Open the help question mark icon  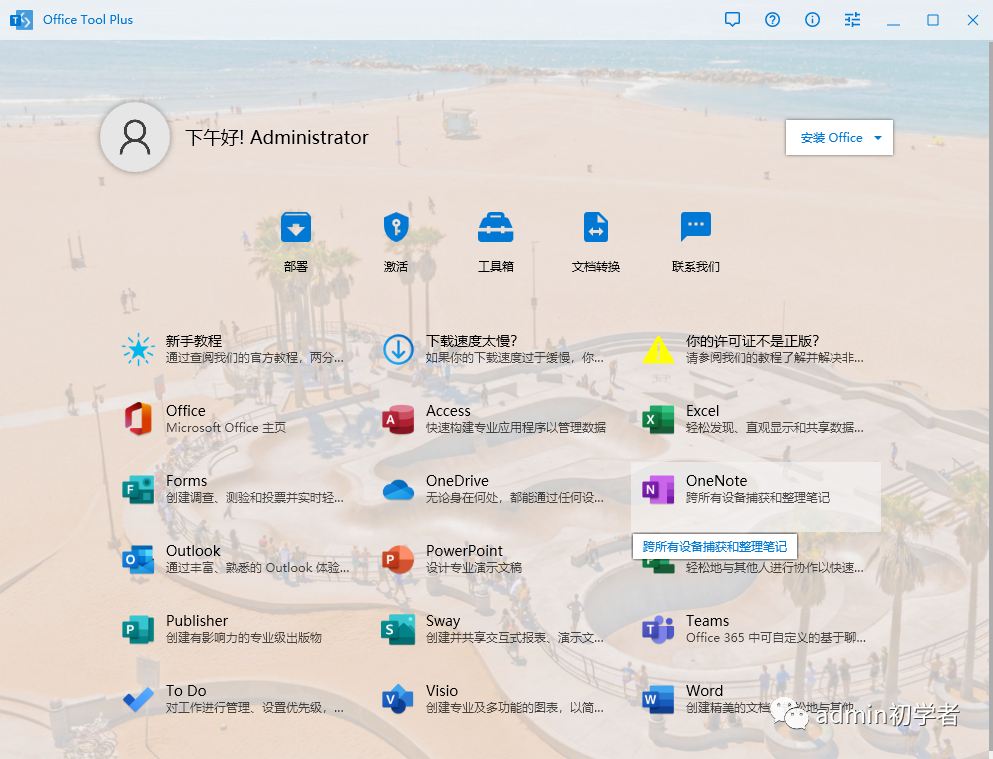tap(772, 20)
